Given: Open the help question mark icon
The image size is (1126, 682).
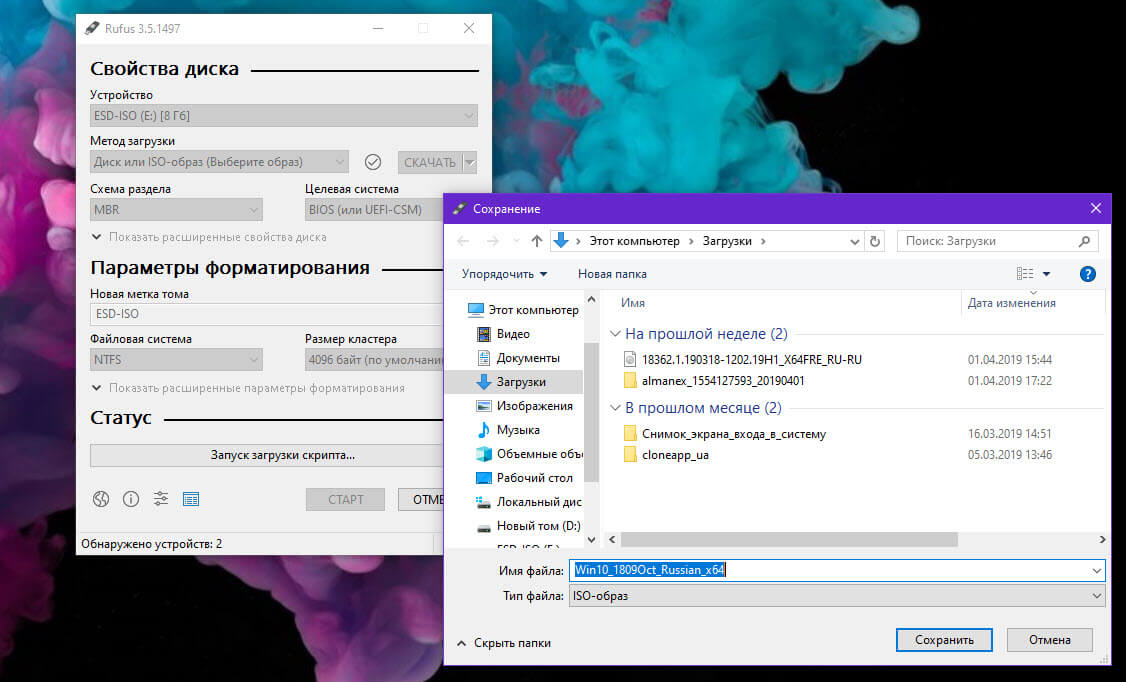Looking at the screenshot, I should [1087, 274].
